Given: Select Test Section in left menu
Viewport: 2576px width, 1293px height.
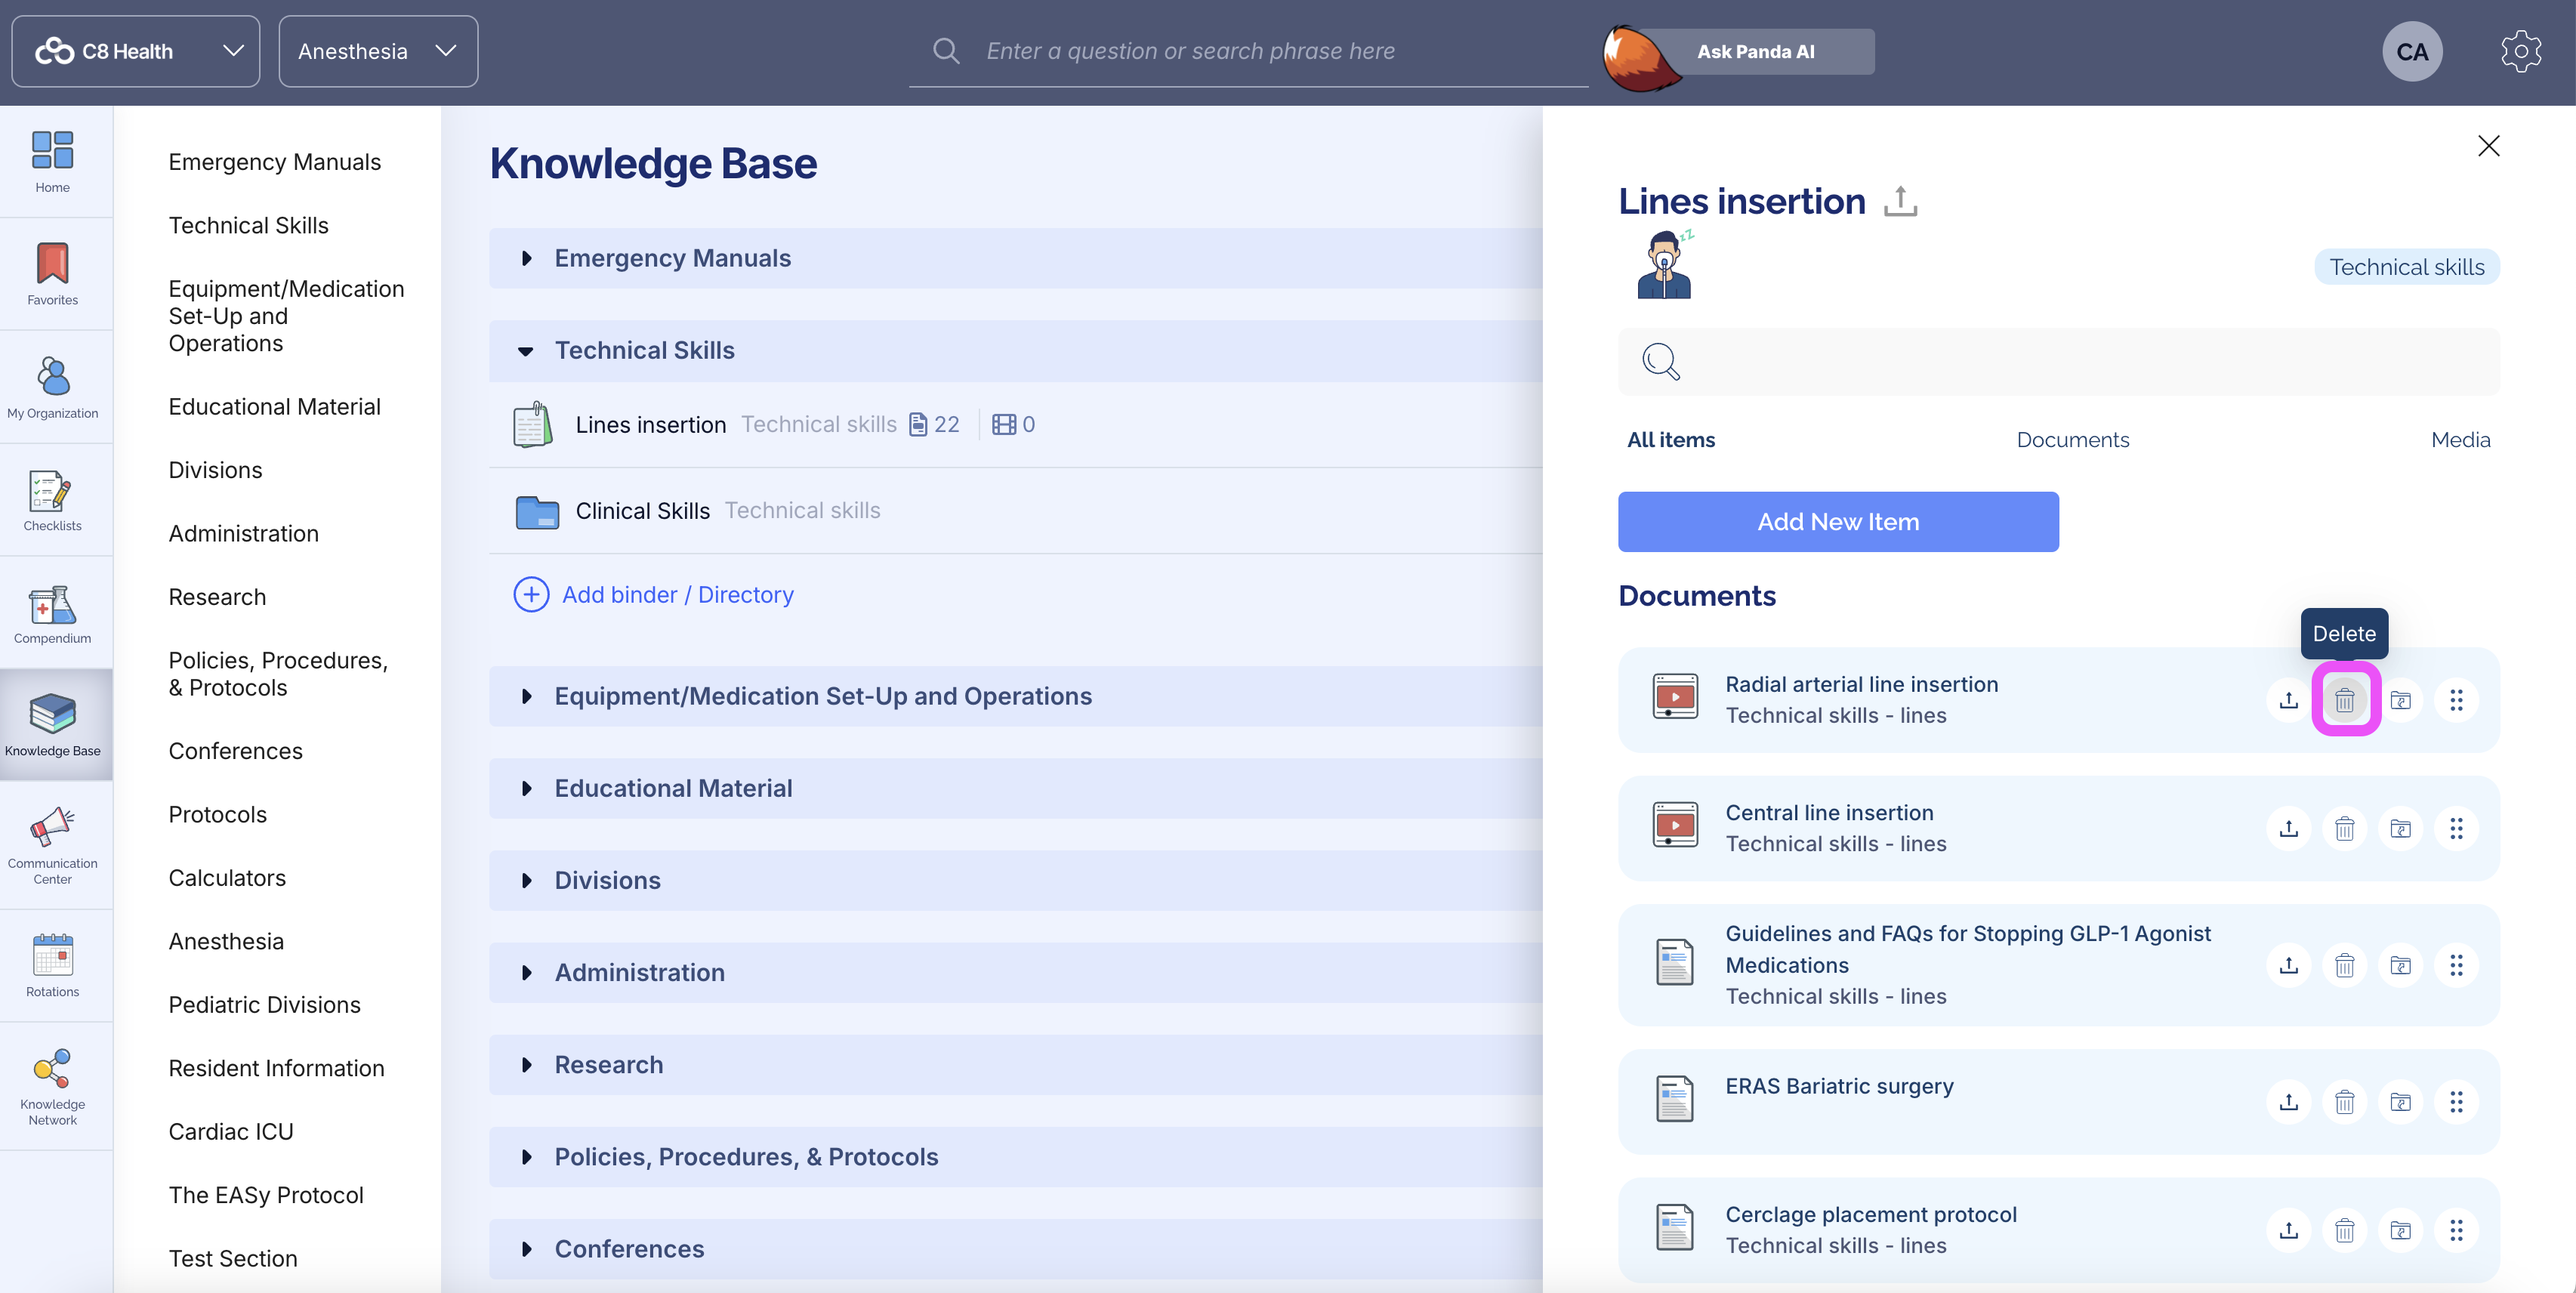Looking at the screenshot, I should [233, 1259].
